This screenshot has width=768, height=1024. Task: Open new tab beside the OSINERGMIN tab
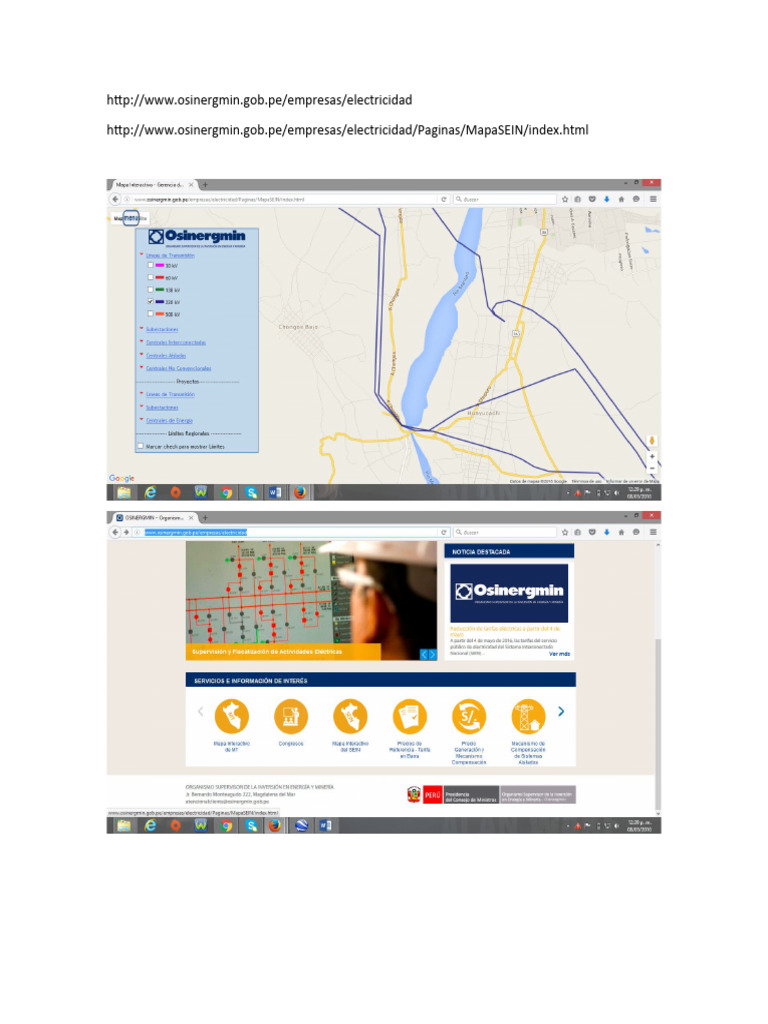click(x=205, y=517)
